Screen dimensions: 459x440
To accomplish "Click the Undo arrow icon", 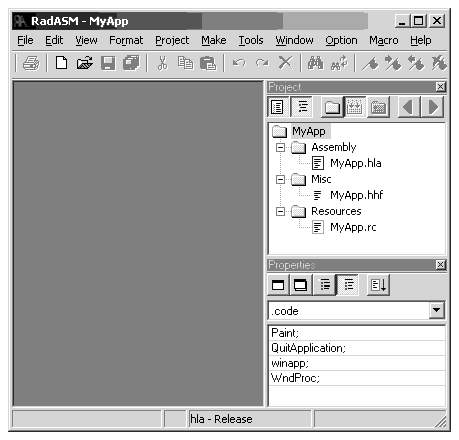I will tap(239, 63).
